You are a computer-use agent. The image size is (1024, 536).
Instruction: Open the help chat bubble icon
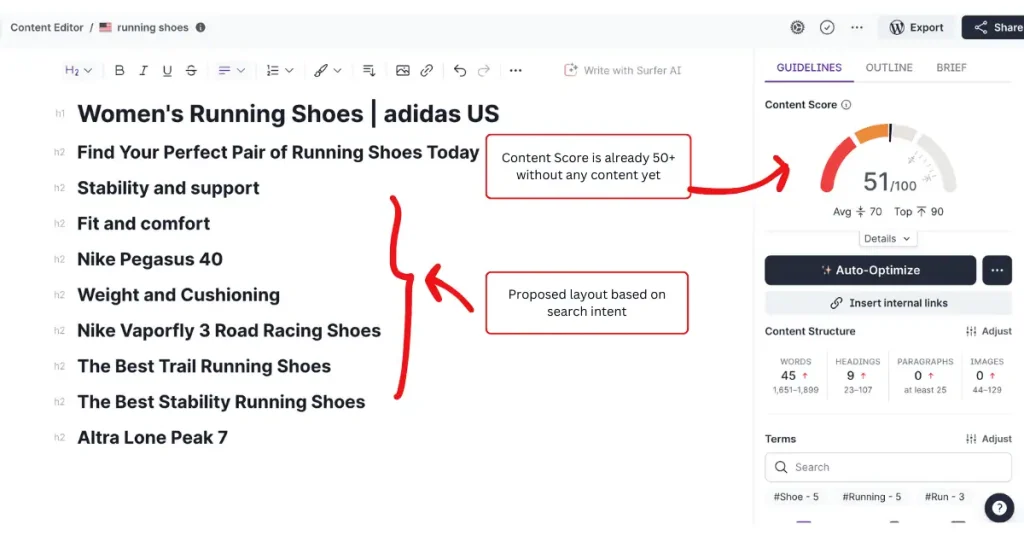click(x=999, y=507)
